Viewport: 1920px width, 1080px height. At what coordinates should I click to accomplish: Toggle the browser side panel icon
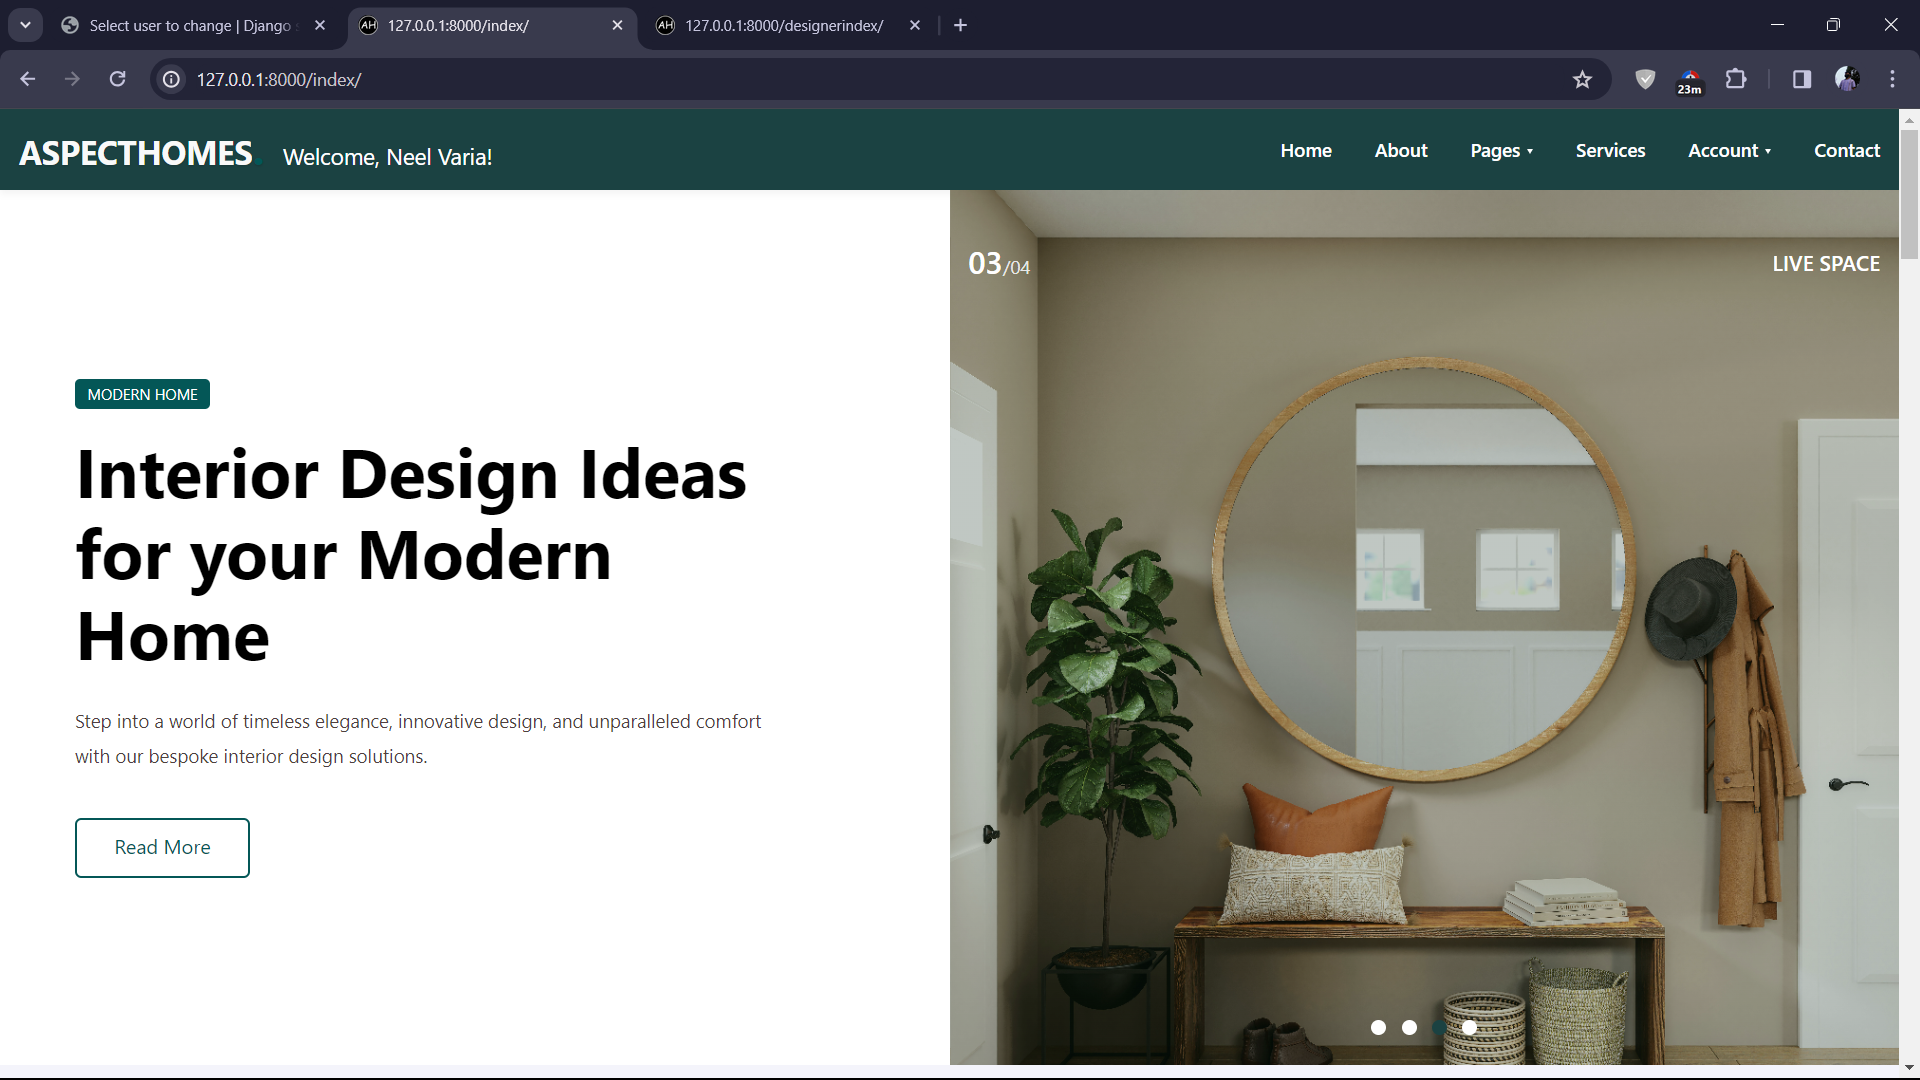pyautogui.click(x=1802, y=80)
